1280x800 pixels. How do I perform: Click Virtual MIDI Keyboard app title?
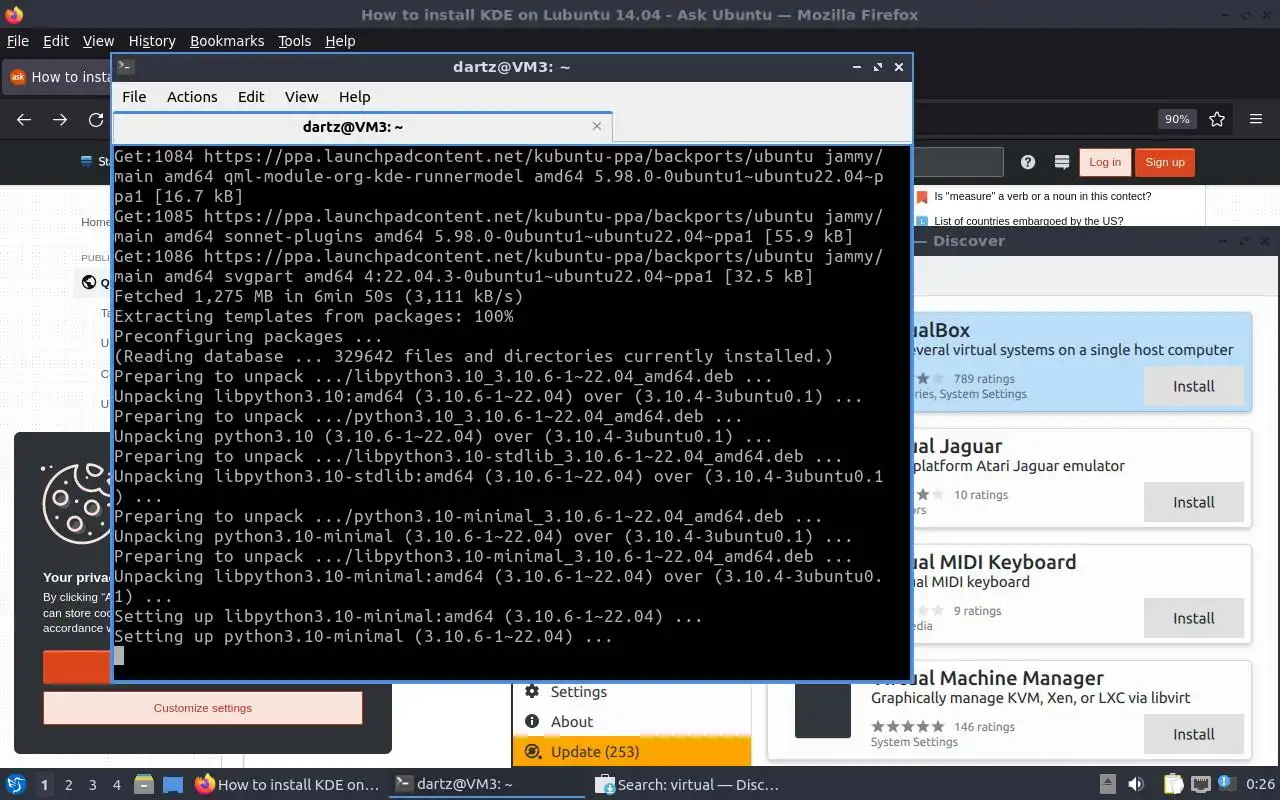[x=994, y=562]
